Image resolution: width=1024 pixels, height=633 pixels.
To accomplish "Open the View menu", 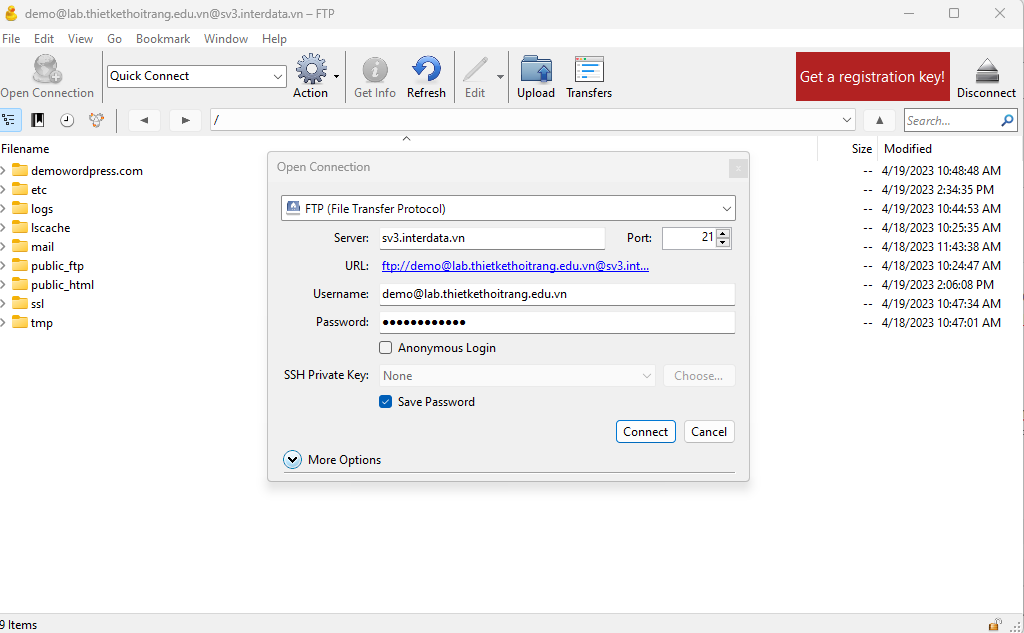I will pyautogui.click(x=80, y=39).
